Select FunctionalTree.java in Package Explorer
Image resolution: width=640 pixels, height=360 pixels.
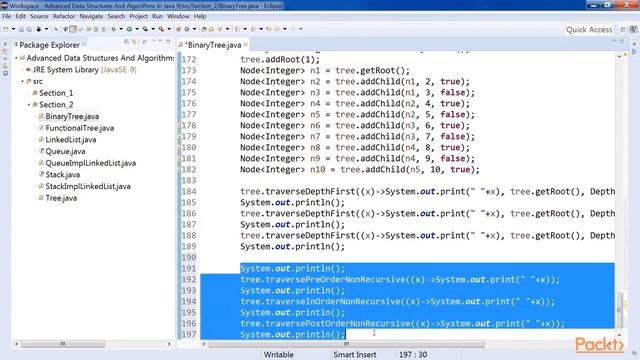(x=80, y=128)
